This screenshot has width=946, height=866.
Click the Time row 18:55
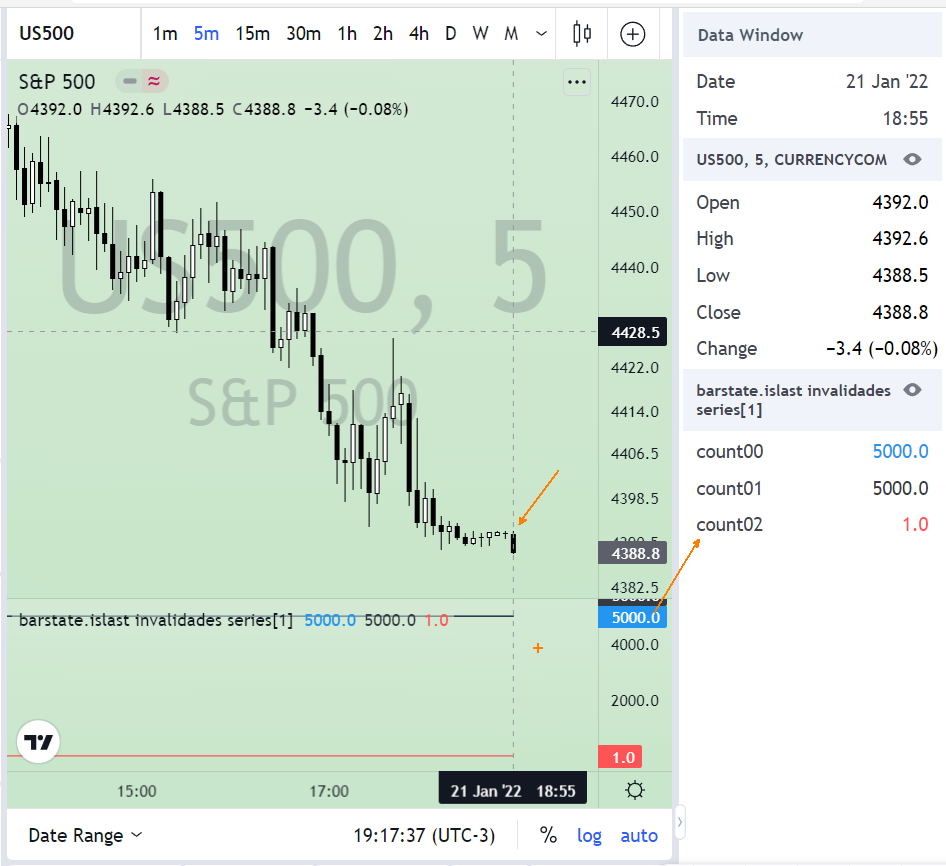click(x=812, y=118)
